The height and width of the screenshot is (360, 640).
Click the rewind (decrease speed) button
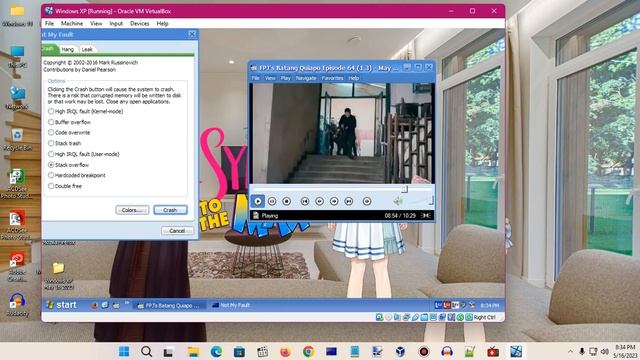coord(319,201)
